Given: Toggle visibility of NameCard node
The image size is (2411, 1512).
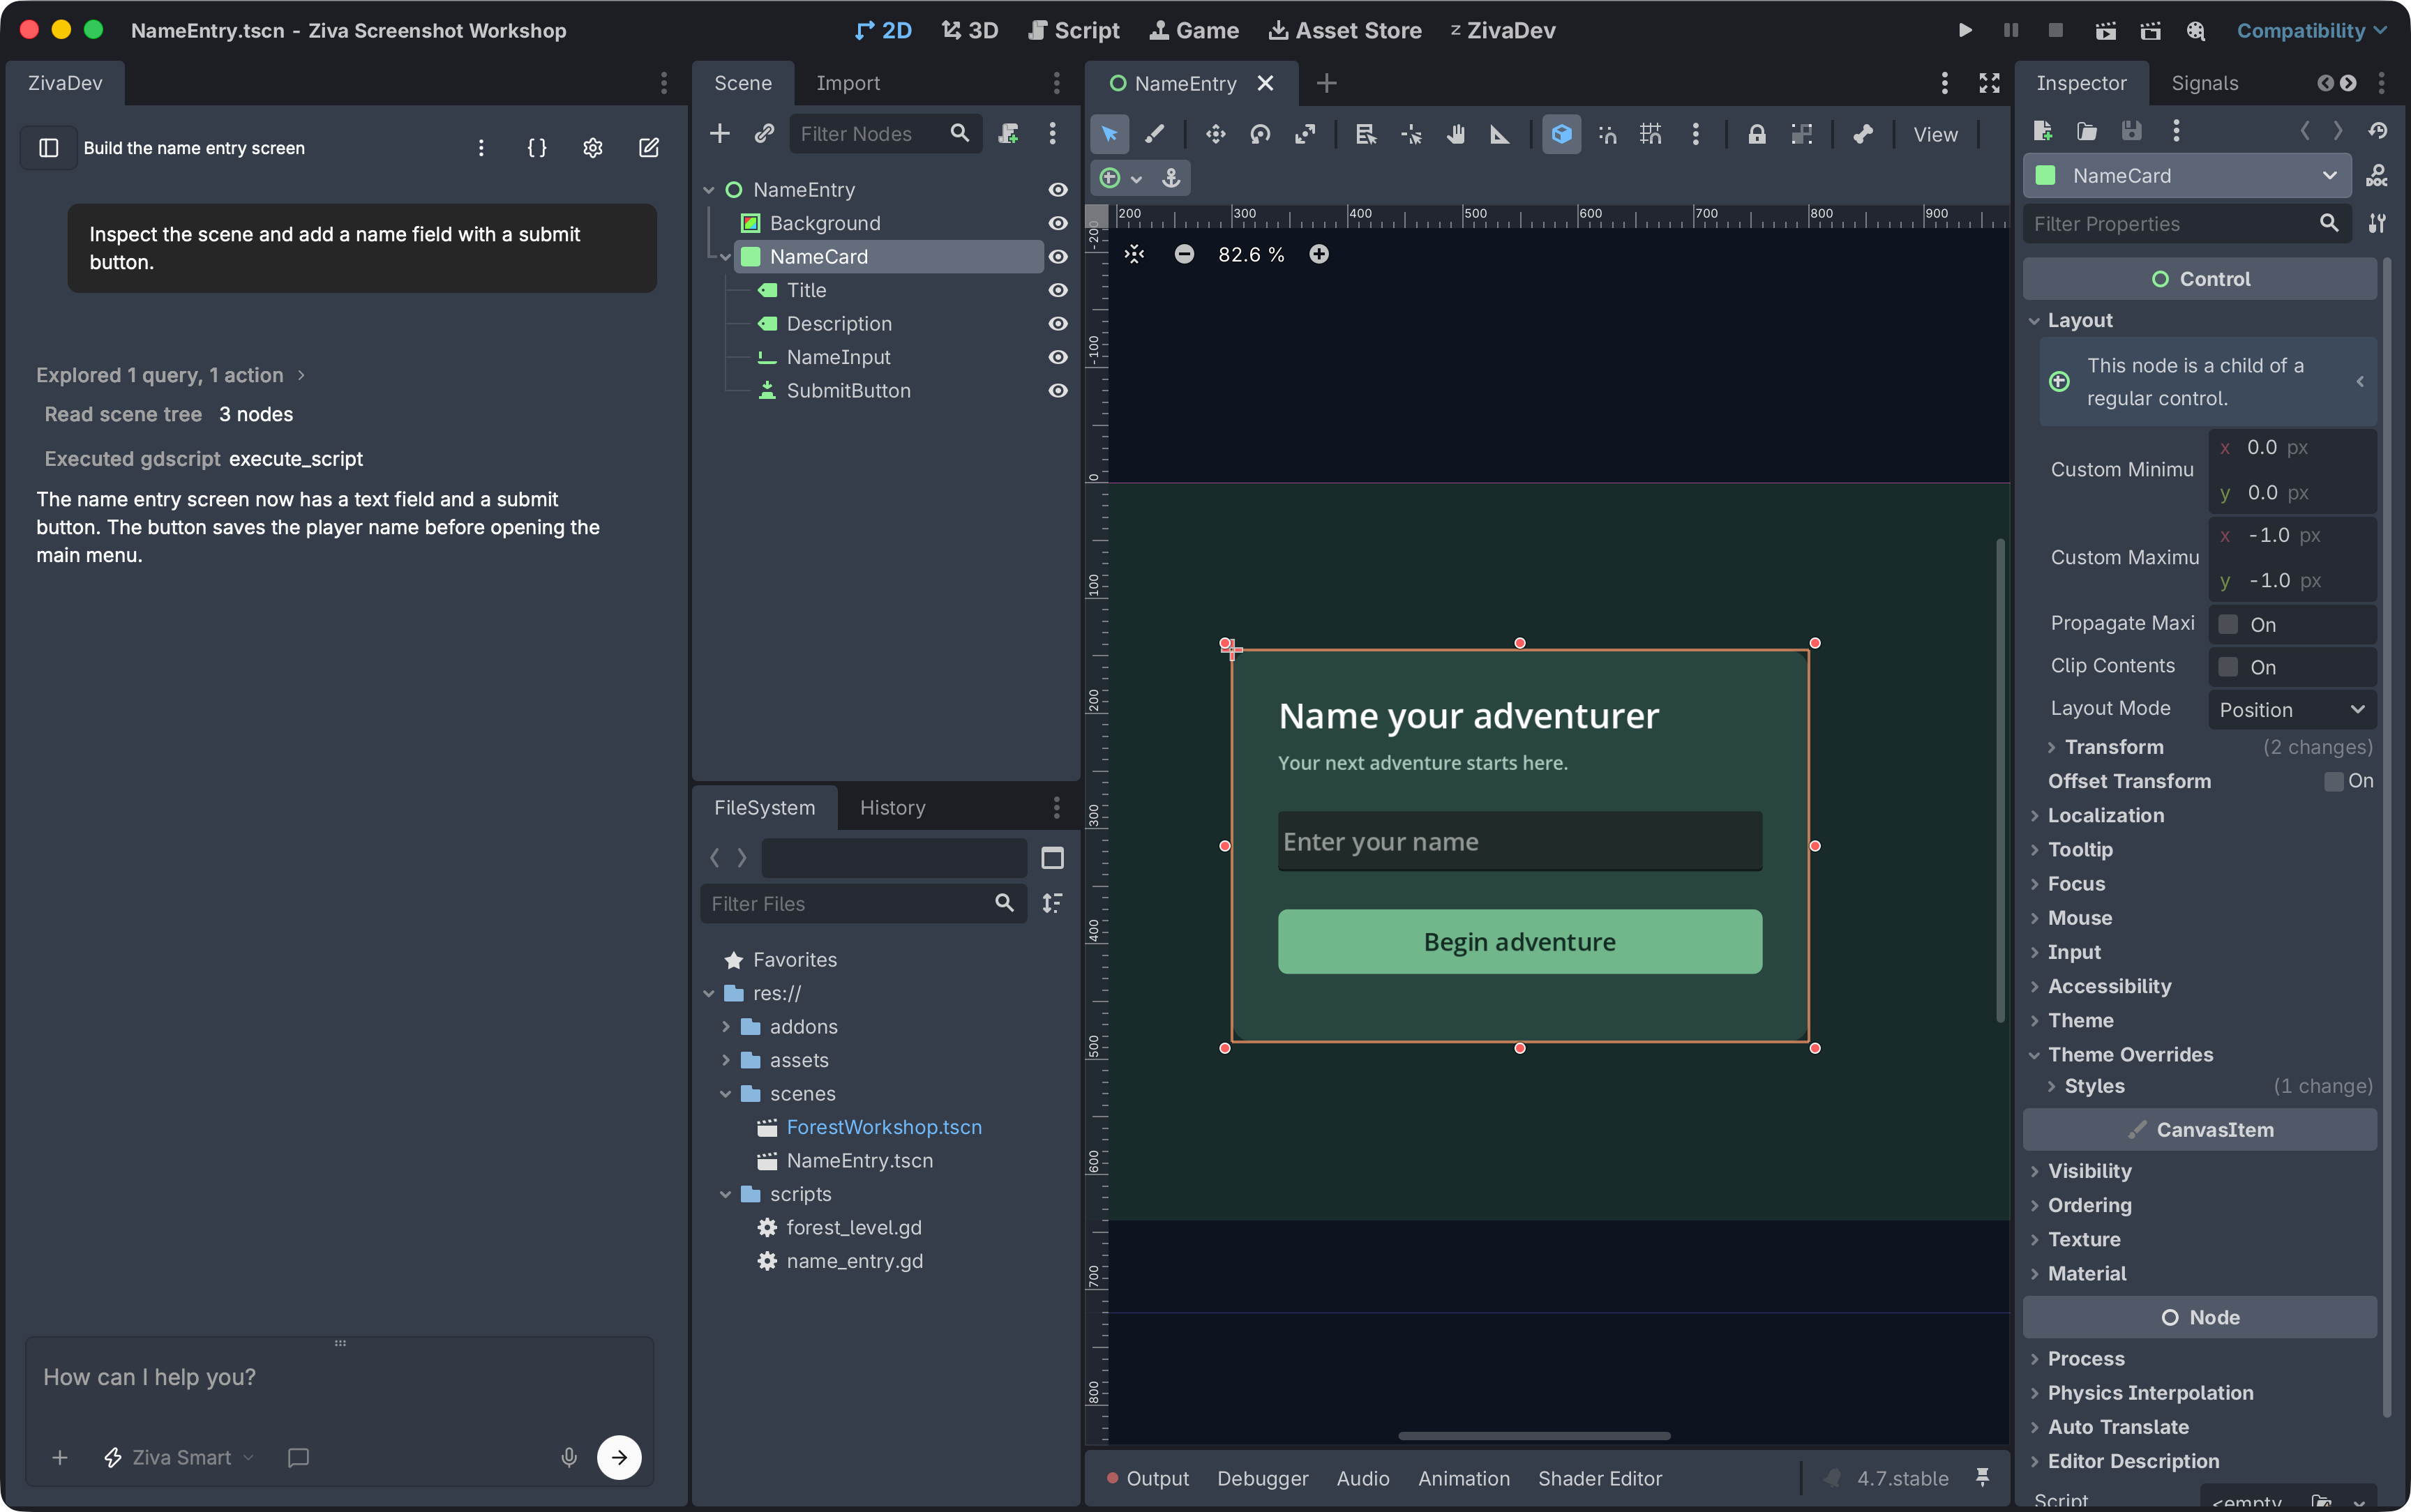Looking at the screenshot, I should point(1058,257).
